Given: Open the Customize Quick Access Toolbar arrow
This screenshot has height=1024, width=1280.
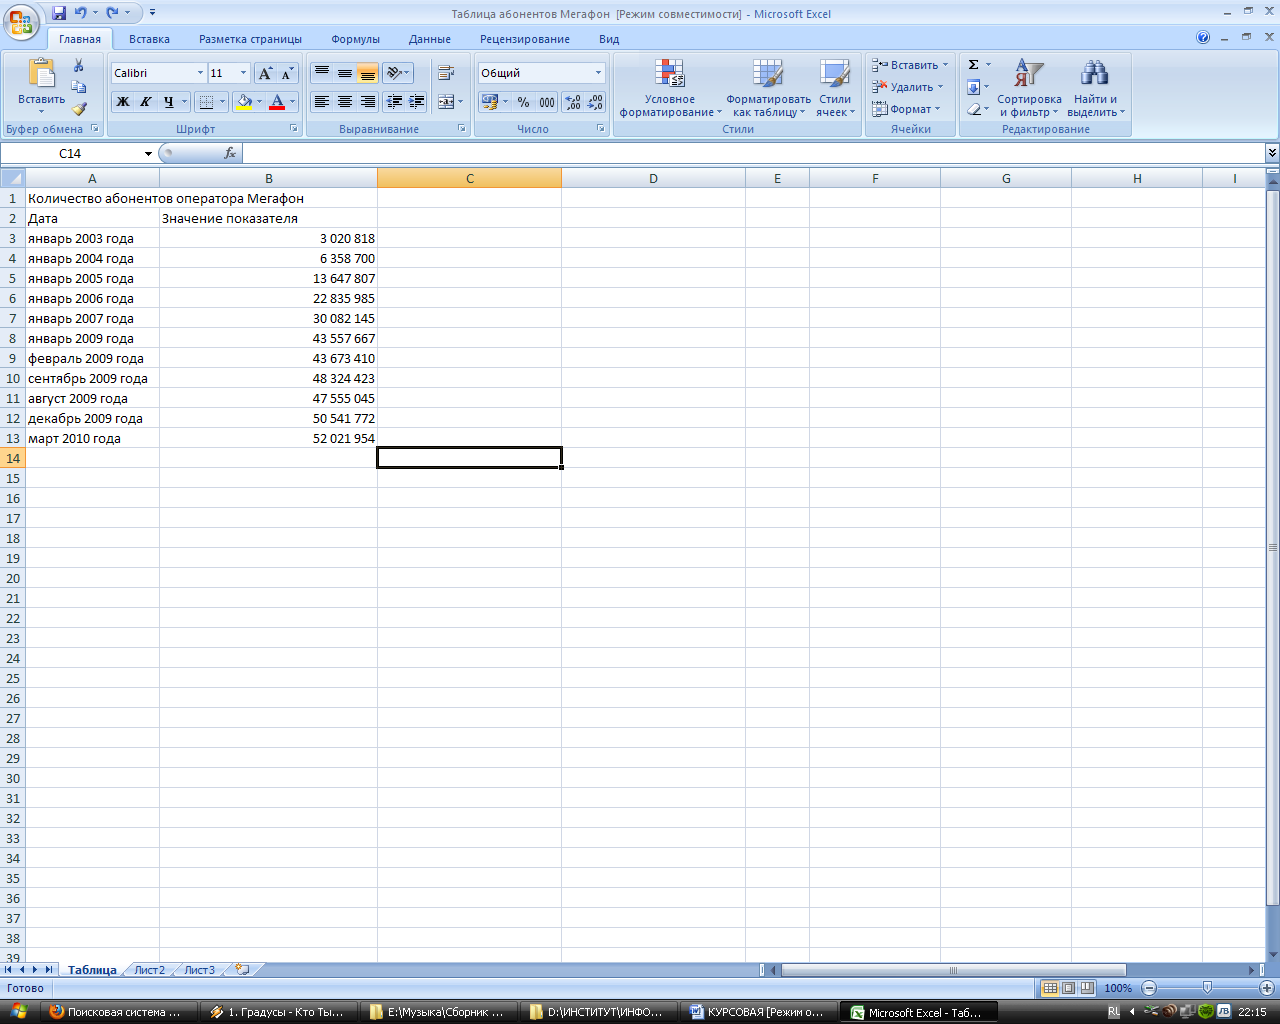Looking at the screenshot, I should 152,13.
